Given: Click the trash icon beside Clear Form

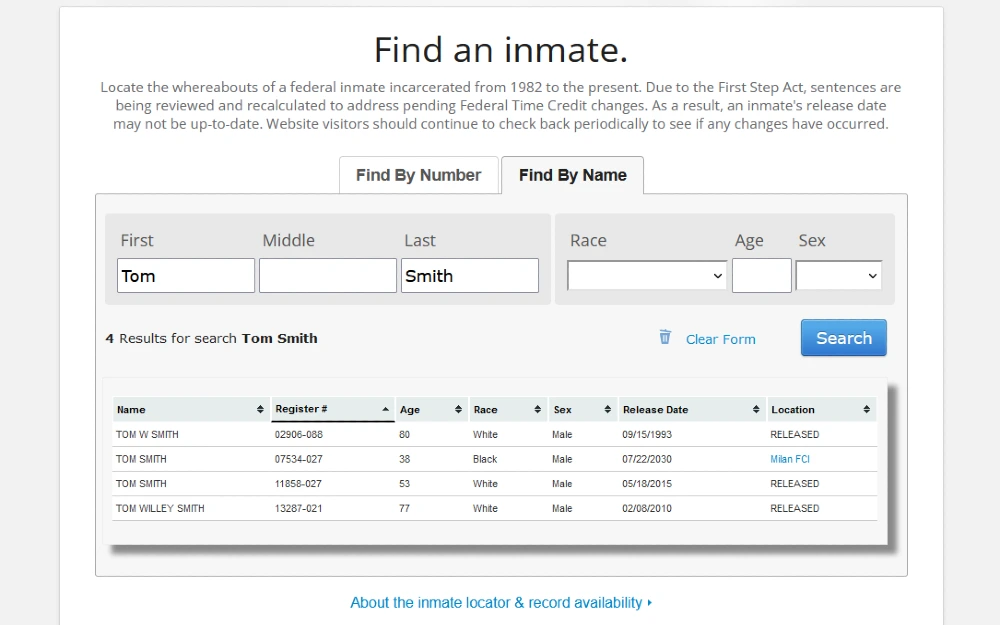Looking at the screenshot, I should 665,337.
